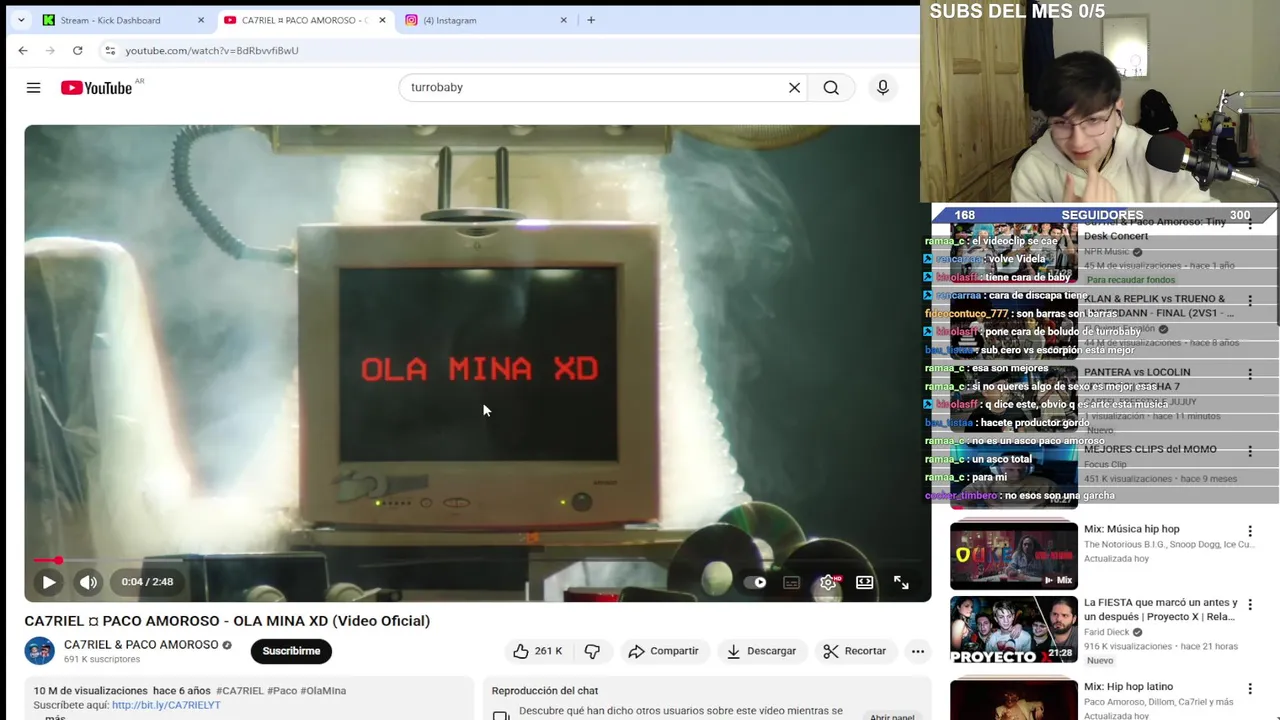Open the more actions three-dot menu

point(917,651)
